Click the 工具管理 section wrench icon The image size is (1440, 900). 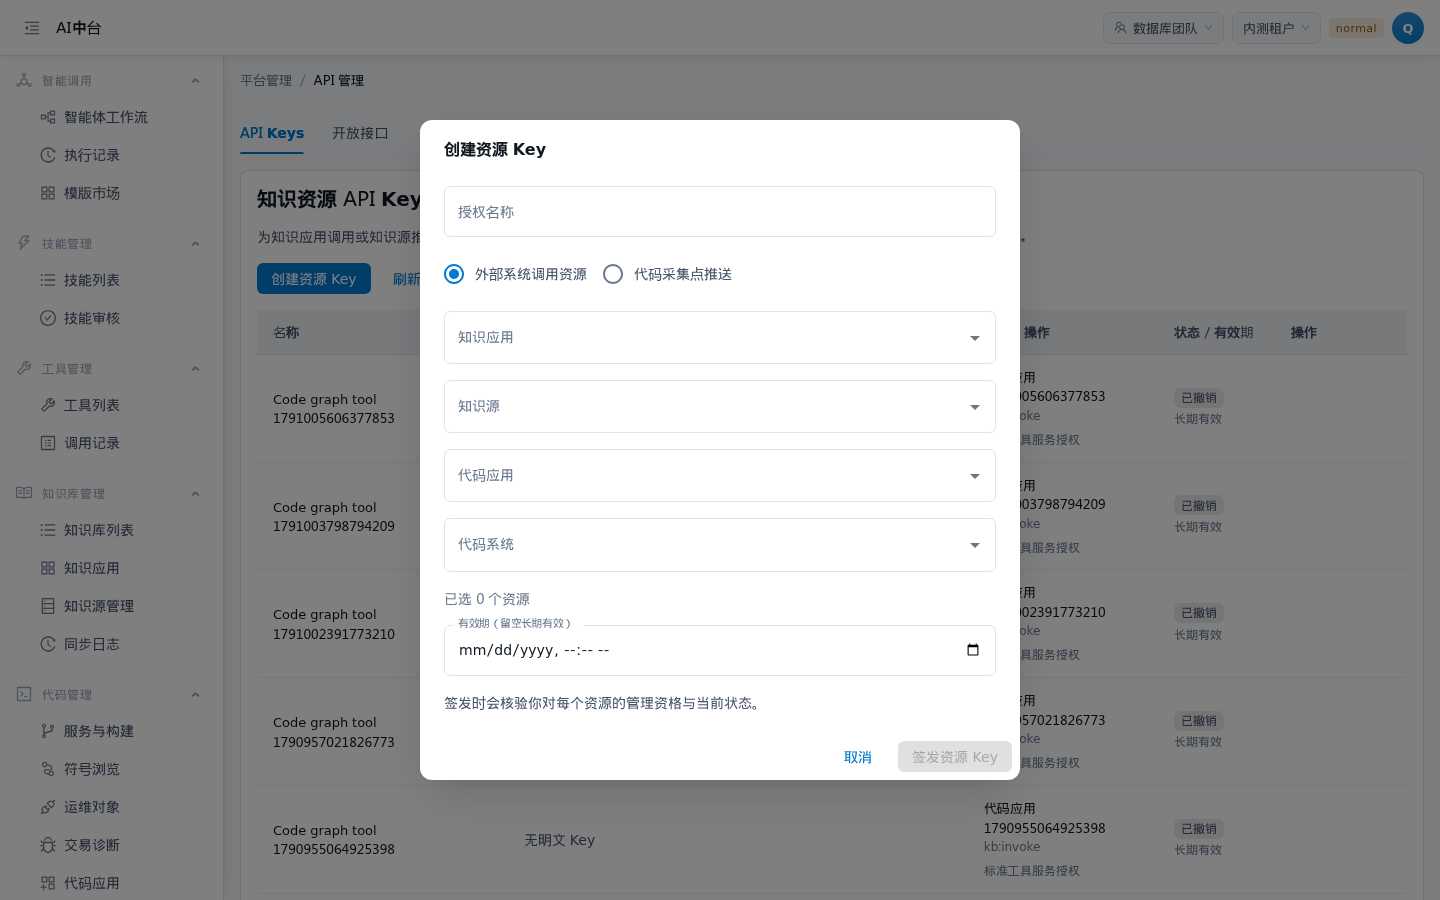pos(24,368)
